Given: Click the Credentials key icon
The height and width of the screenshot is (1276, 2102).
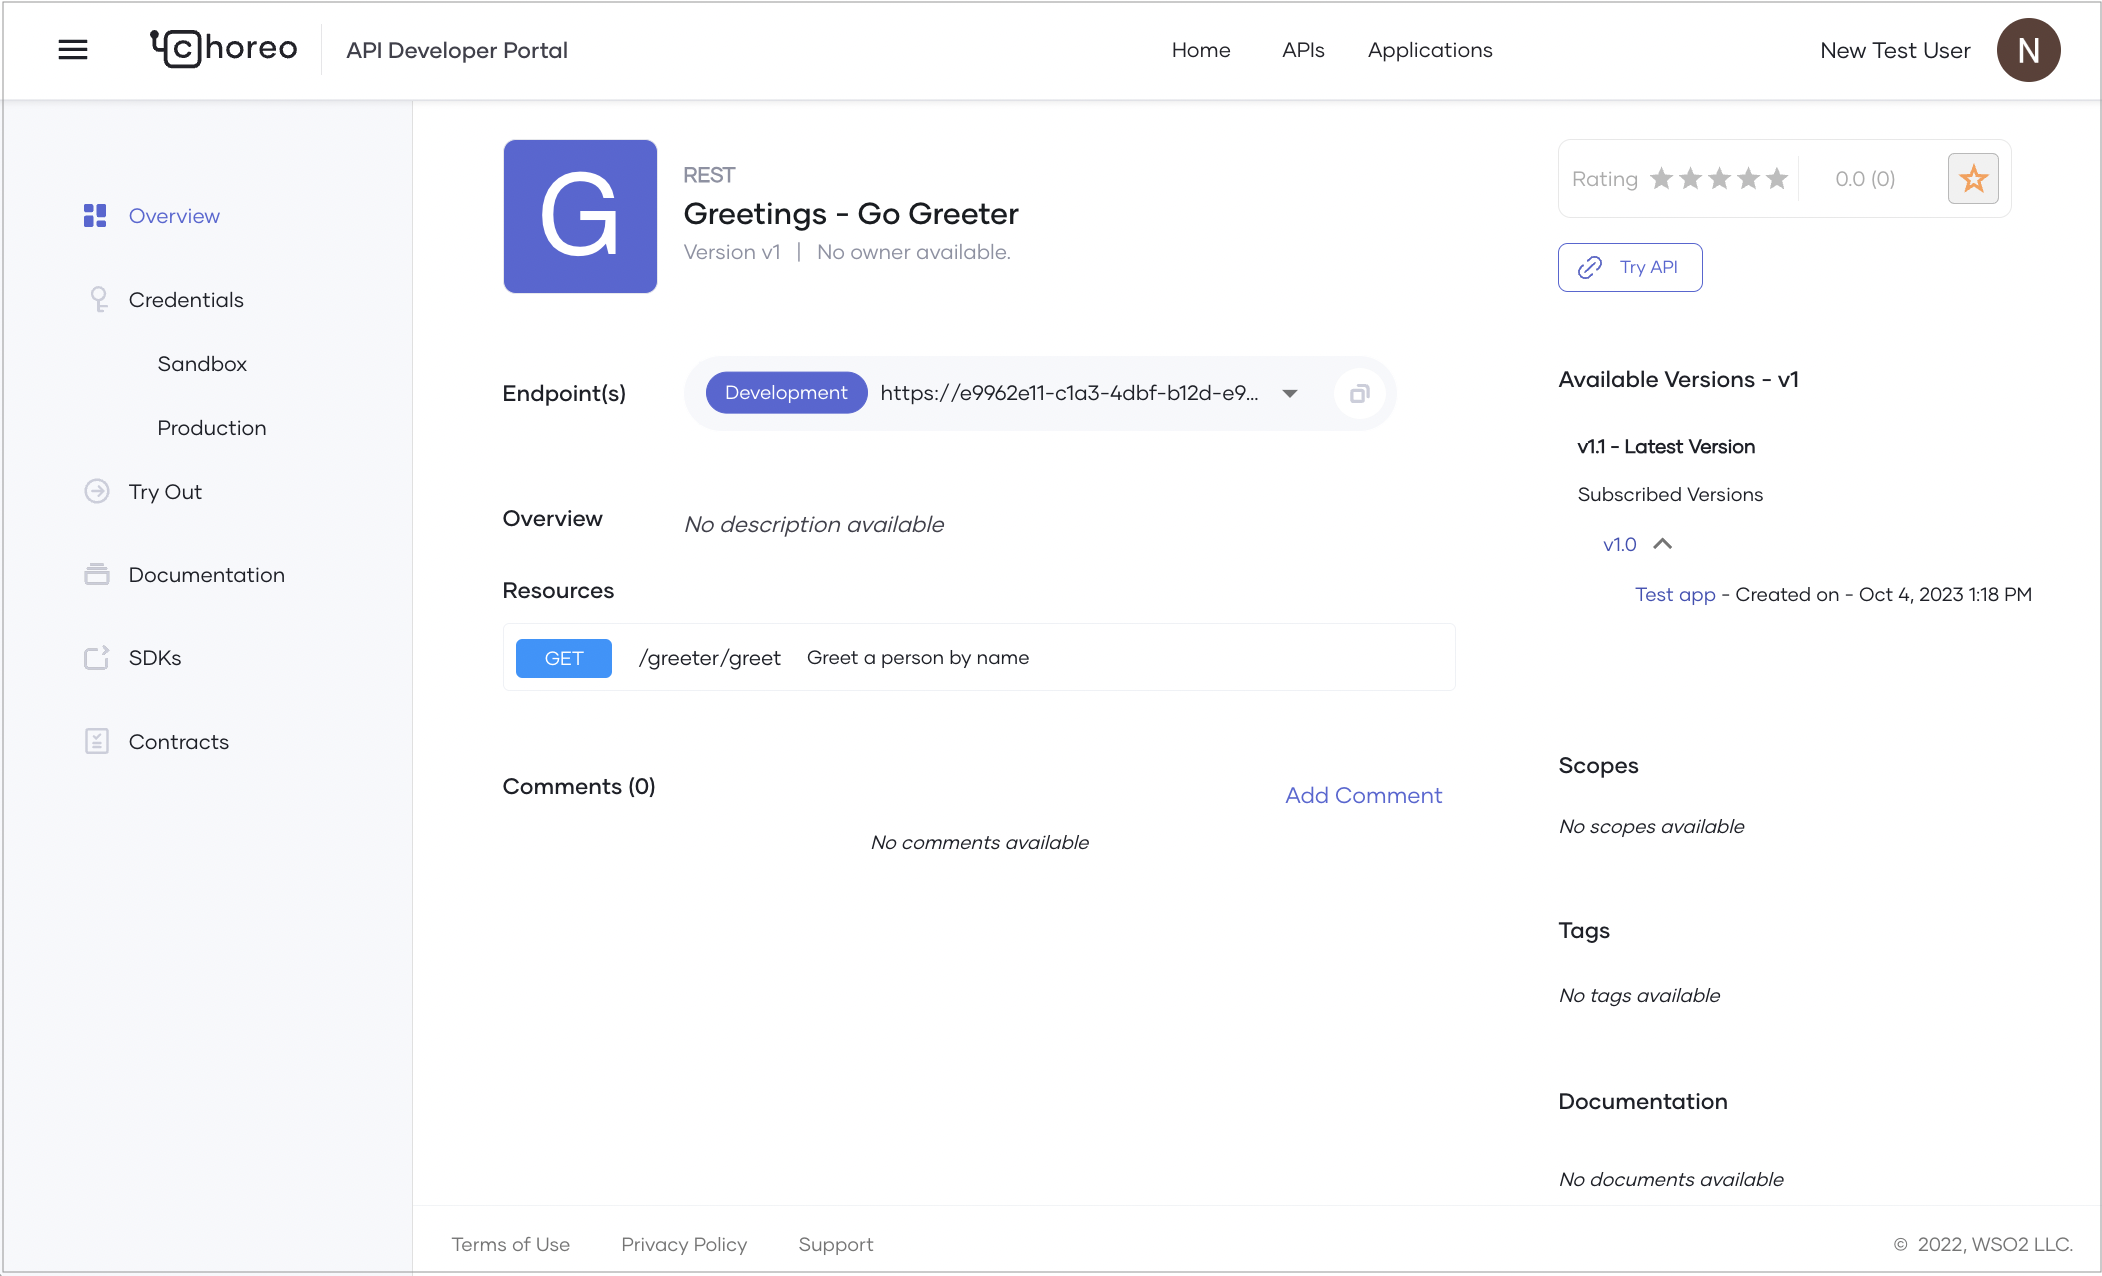Looking at the screenshot, I should 98,299.
